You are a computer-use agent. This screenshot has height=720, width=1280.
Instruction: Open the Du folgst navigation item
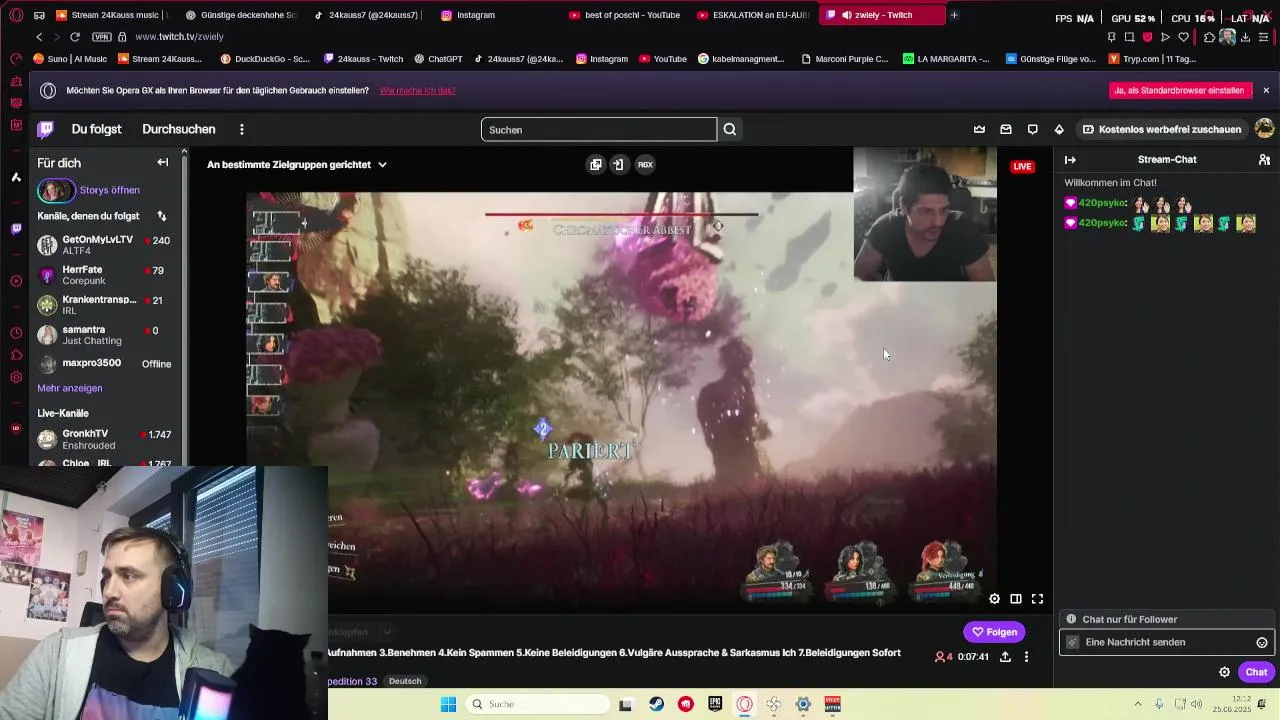point(96,129)
